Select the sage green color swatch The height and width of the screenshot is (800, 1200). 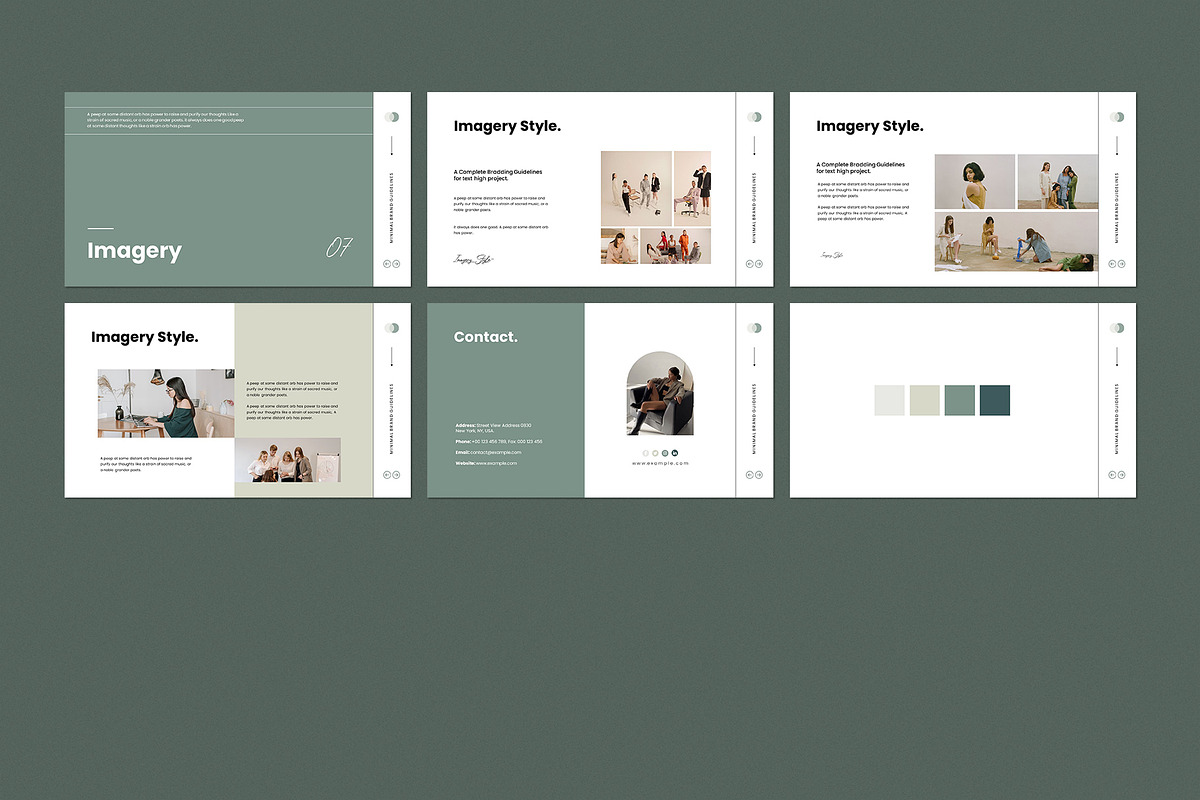[960, 400]
